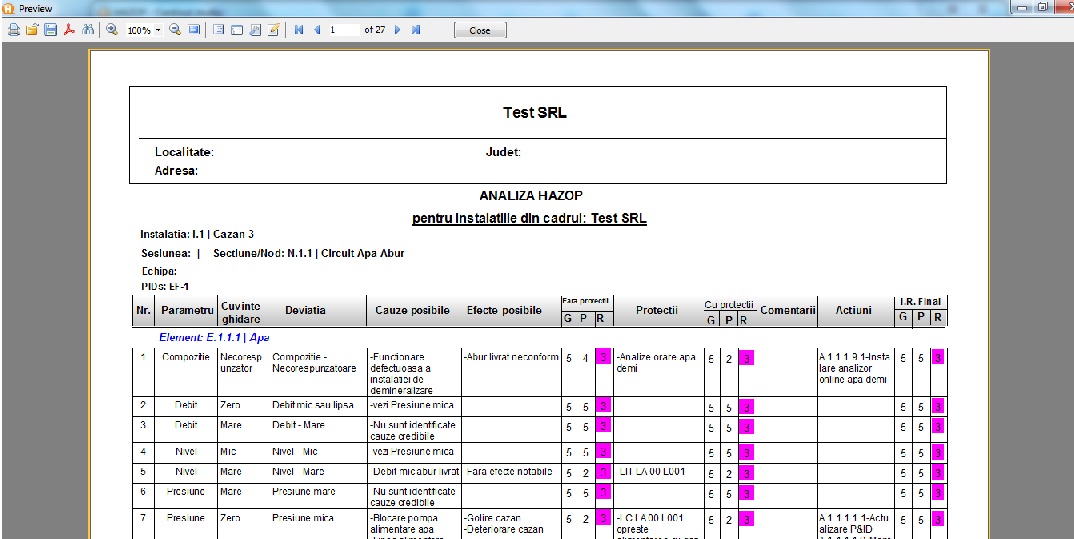Click 'Debit mic sau lipsa' deviation cell
The width and height of the screenshot is (1074, 539).
tap(312, 405)
